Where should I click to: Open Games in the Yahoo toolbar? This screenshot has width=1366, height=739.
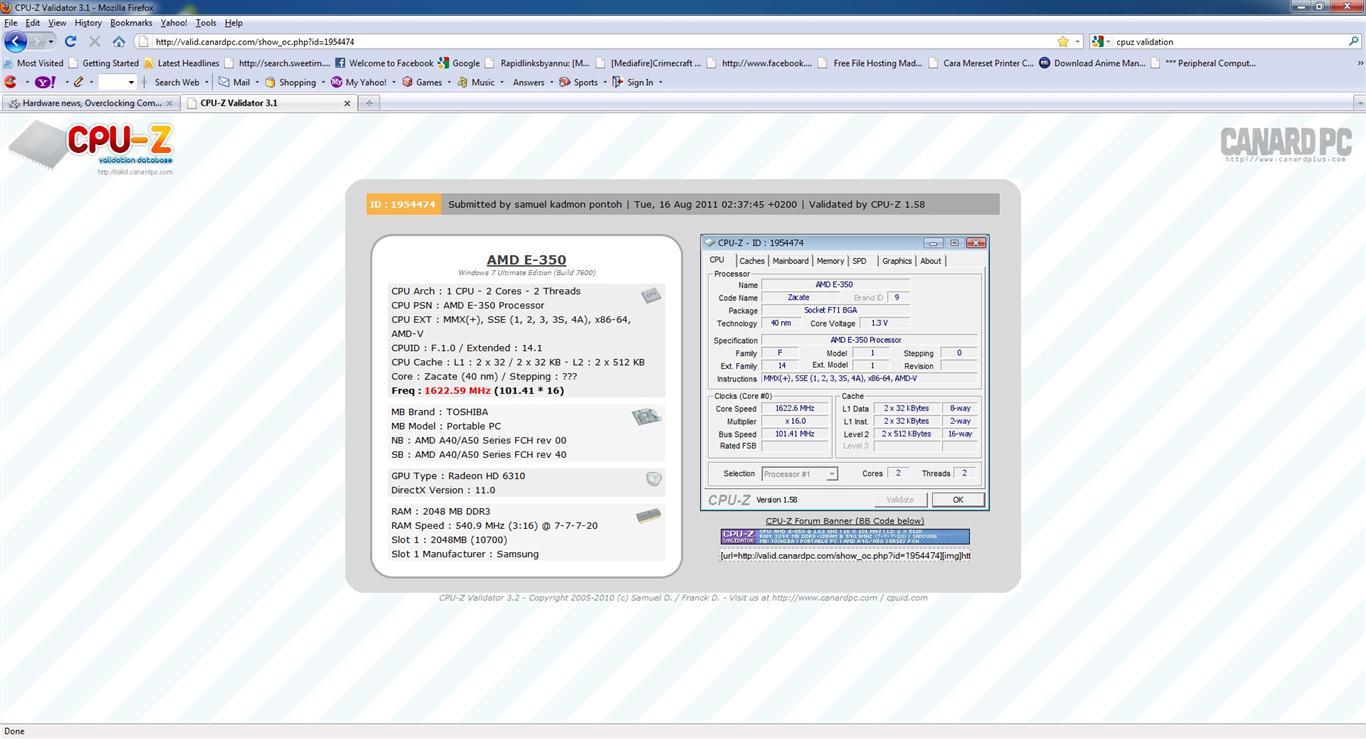point(422,82)
